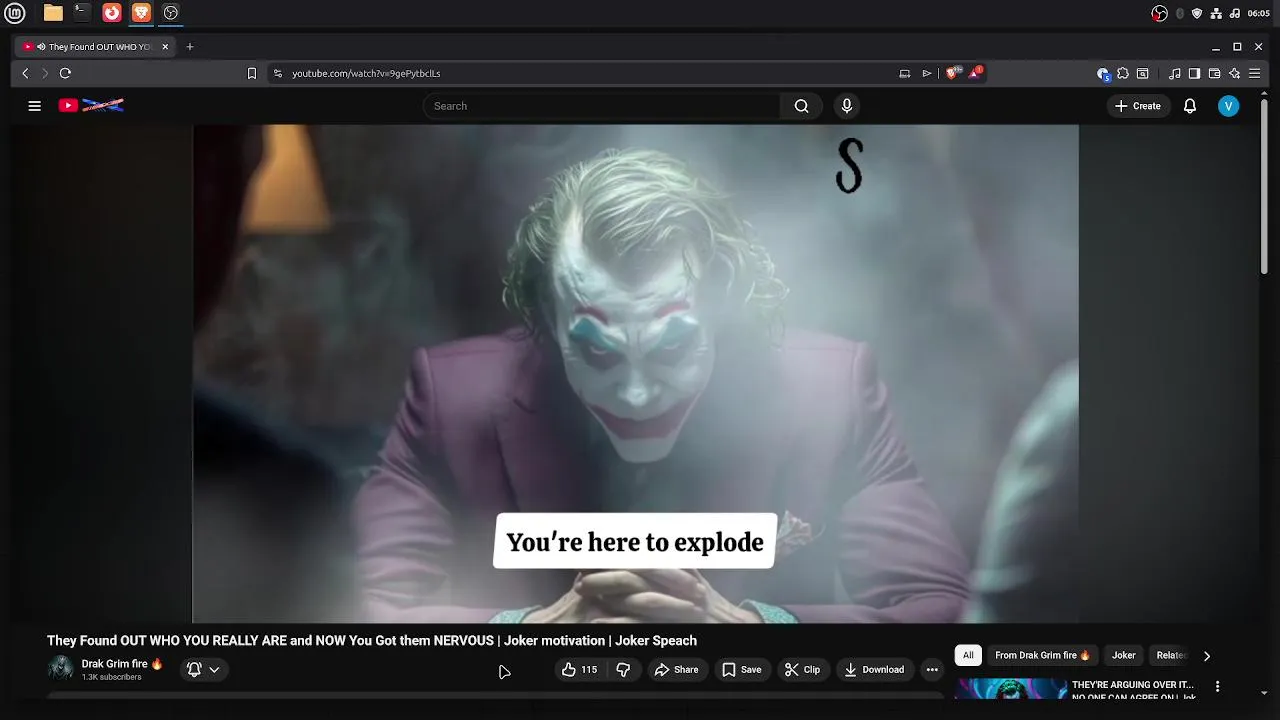Screen dimensions: 1280x720
Task: Select the Joker chip
Action: click(x=1124, y=656)
